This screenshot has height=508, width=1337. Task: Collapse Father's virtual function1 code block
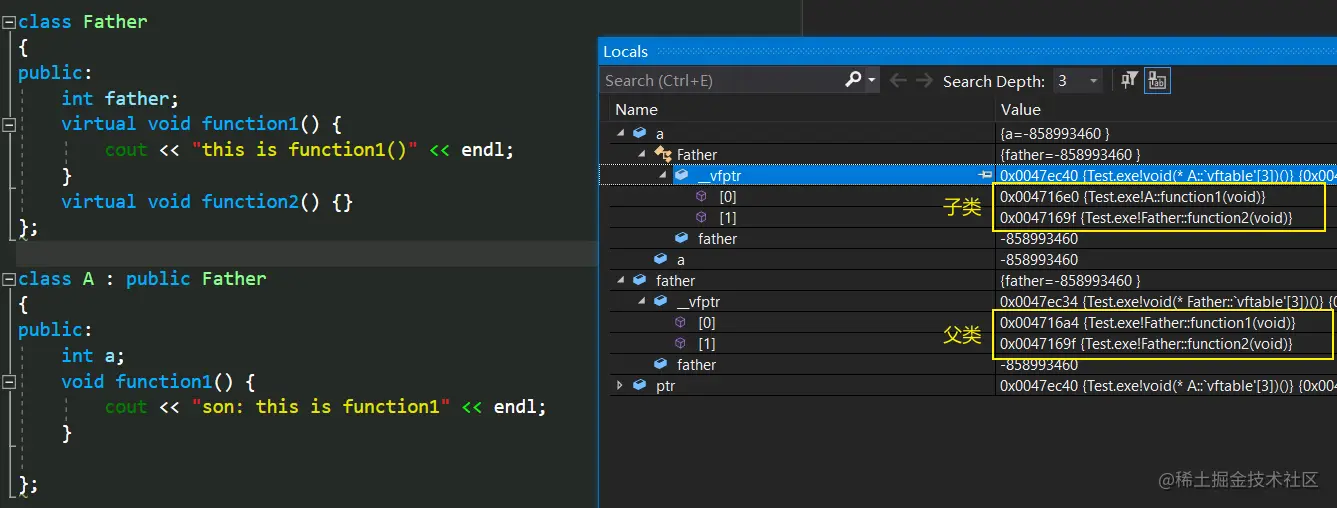[x=9, y=124]
